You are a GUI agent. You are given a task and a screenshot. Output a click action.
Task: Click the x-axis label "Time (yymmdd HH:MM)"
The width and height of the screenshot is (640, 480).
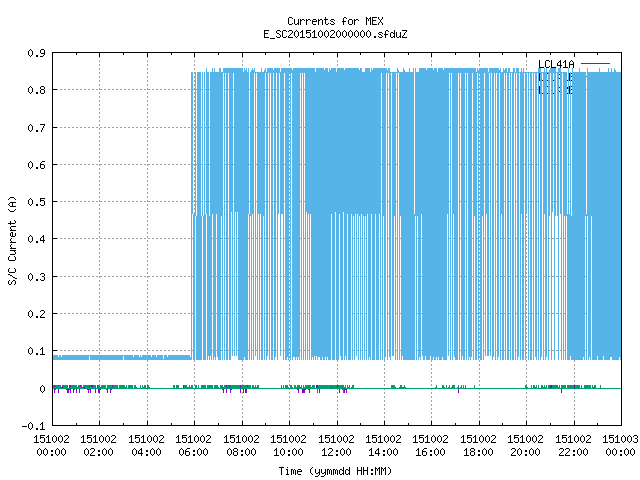(335, 471)
